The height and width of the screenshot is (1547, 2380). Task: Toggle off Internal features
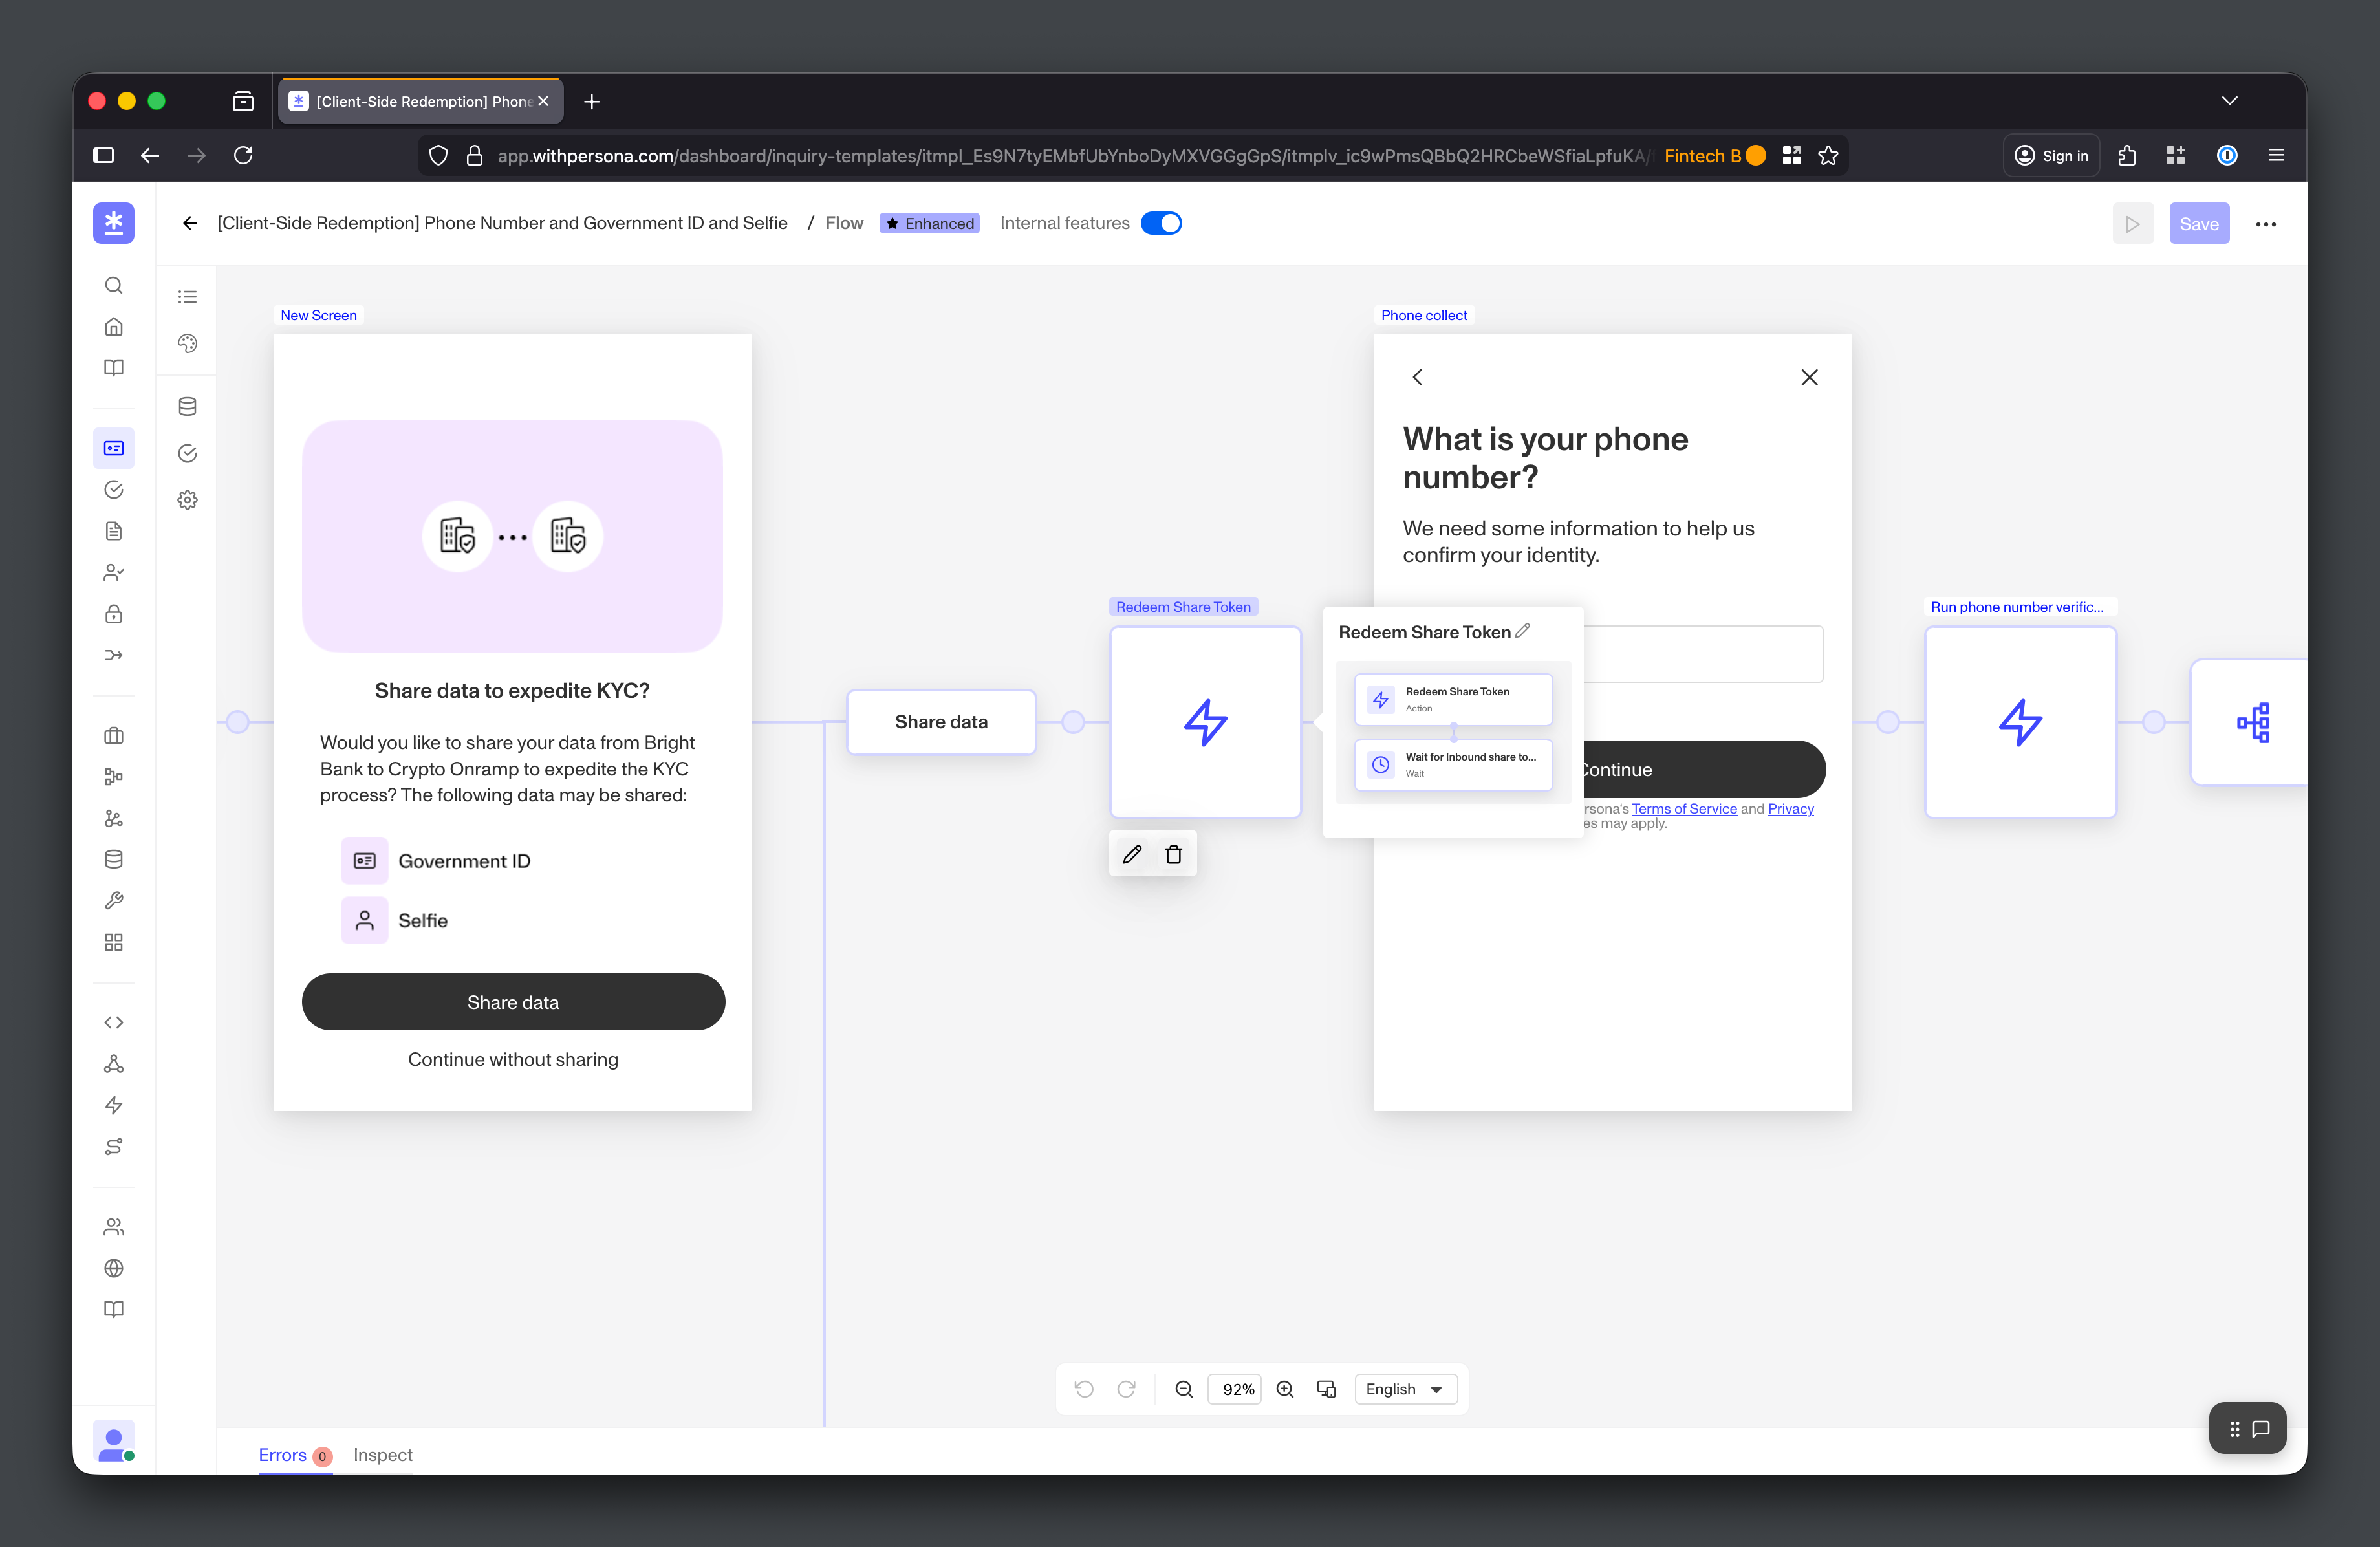1161,222
